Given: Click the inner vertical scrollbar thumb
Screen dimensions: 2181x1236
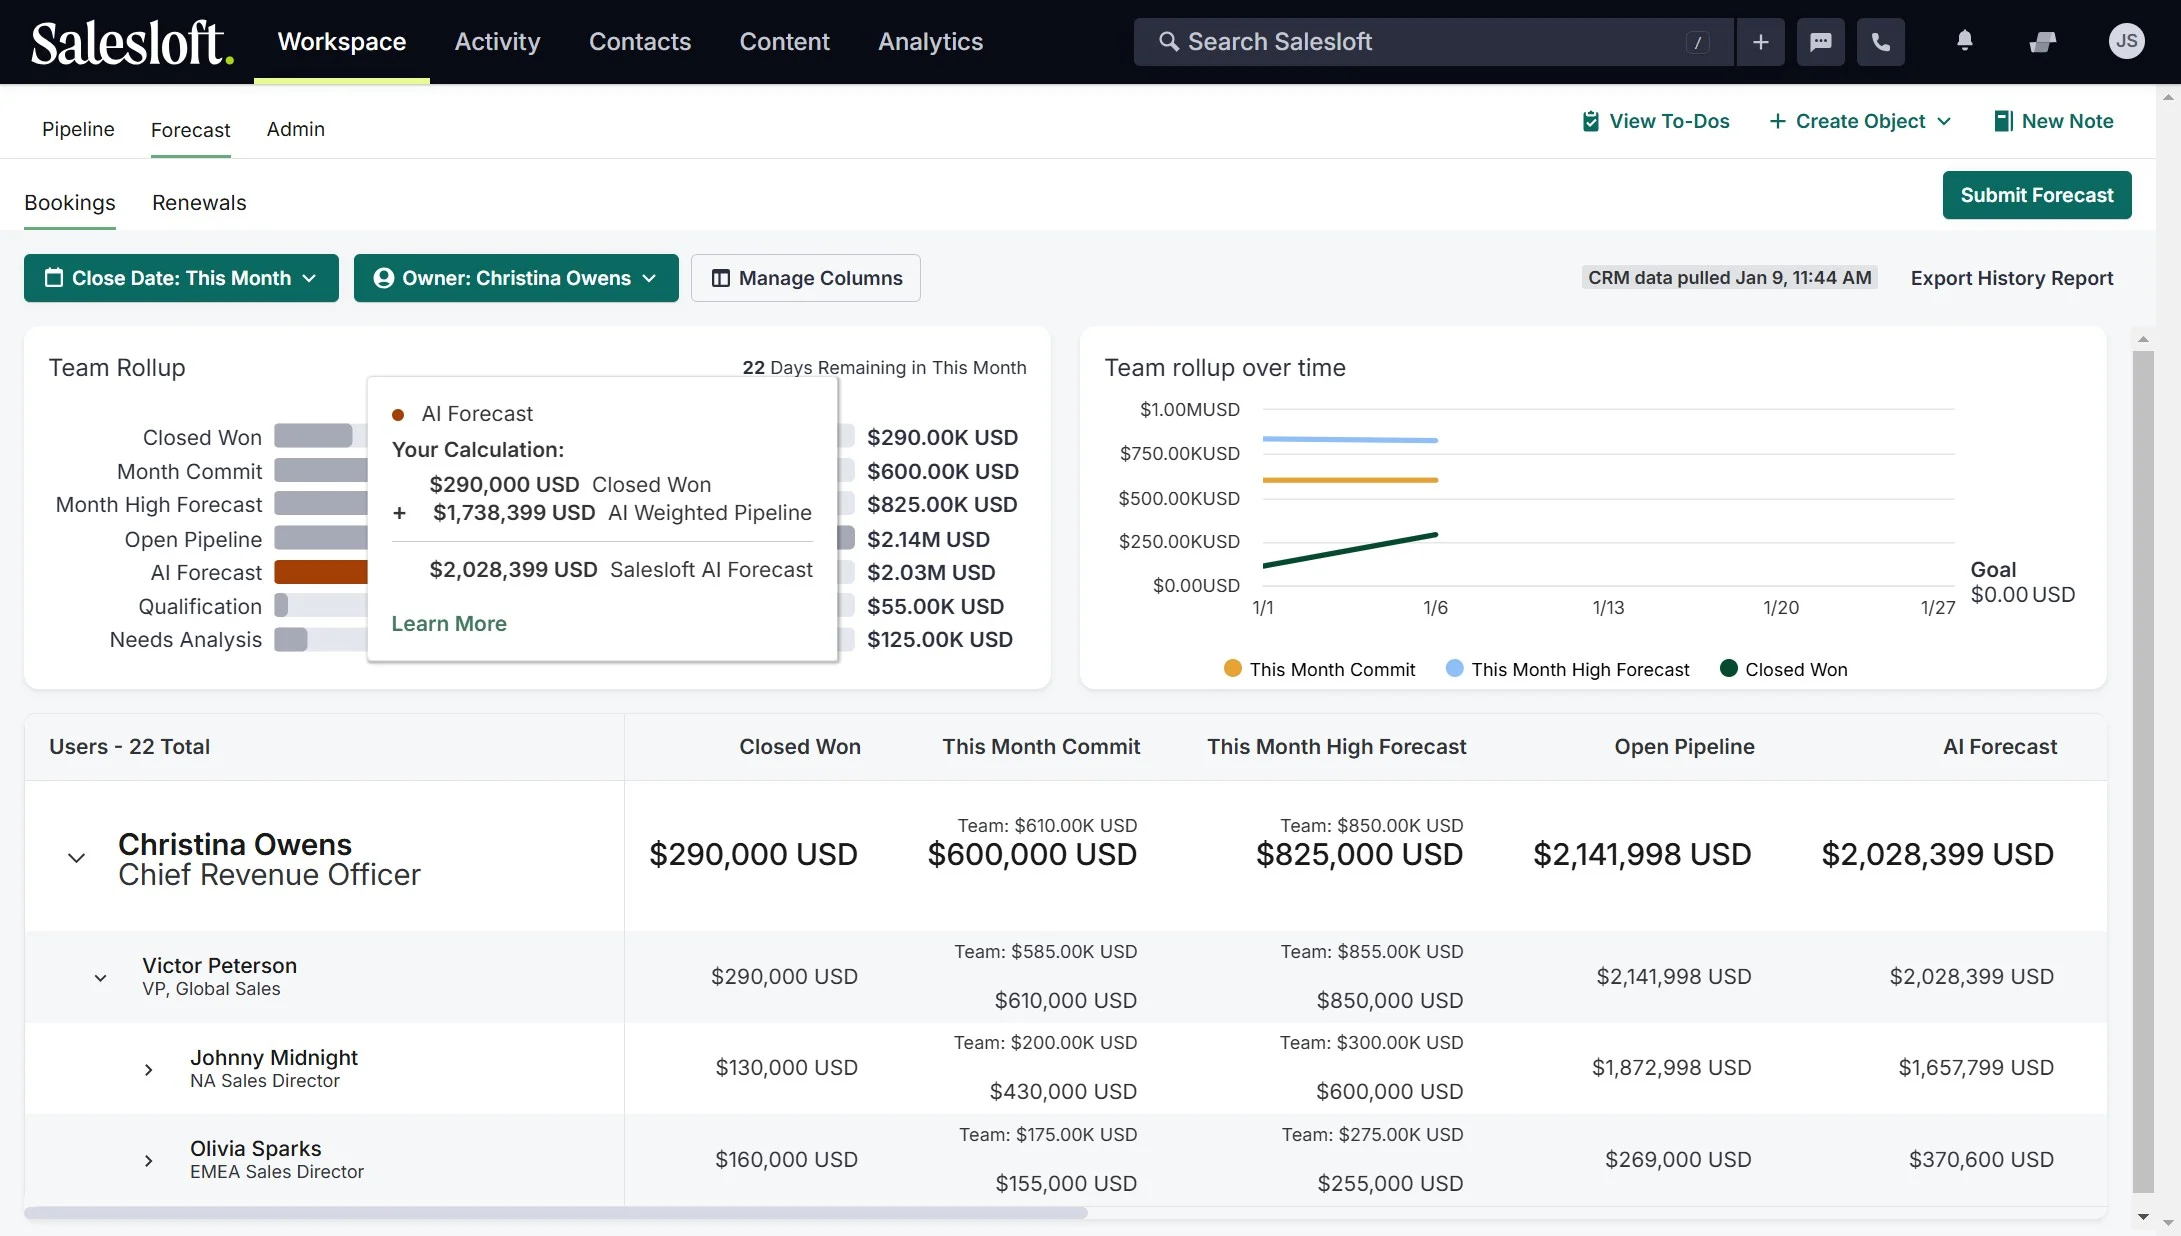Looking at the screenshot, I should click(2142, 770).
